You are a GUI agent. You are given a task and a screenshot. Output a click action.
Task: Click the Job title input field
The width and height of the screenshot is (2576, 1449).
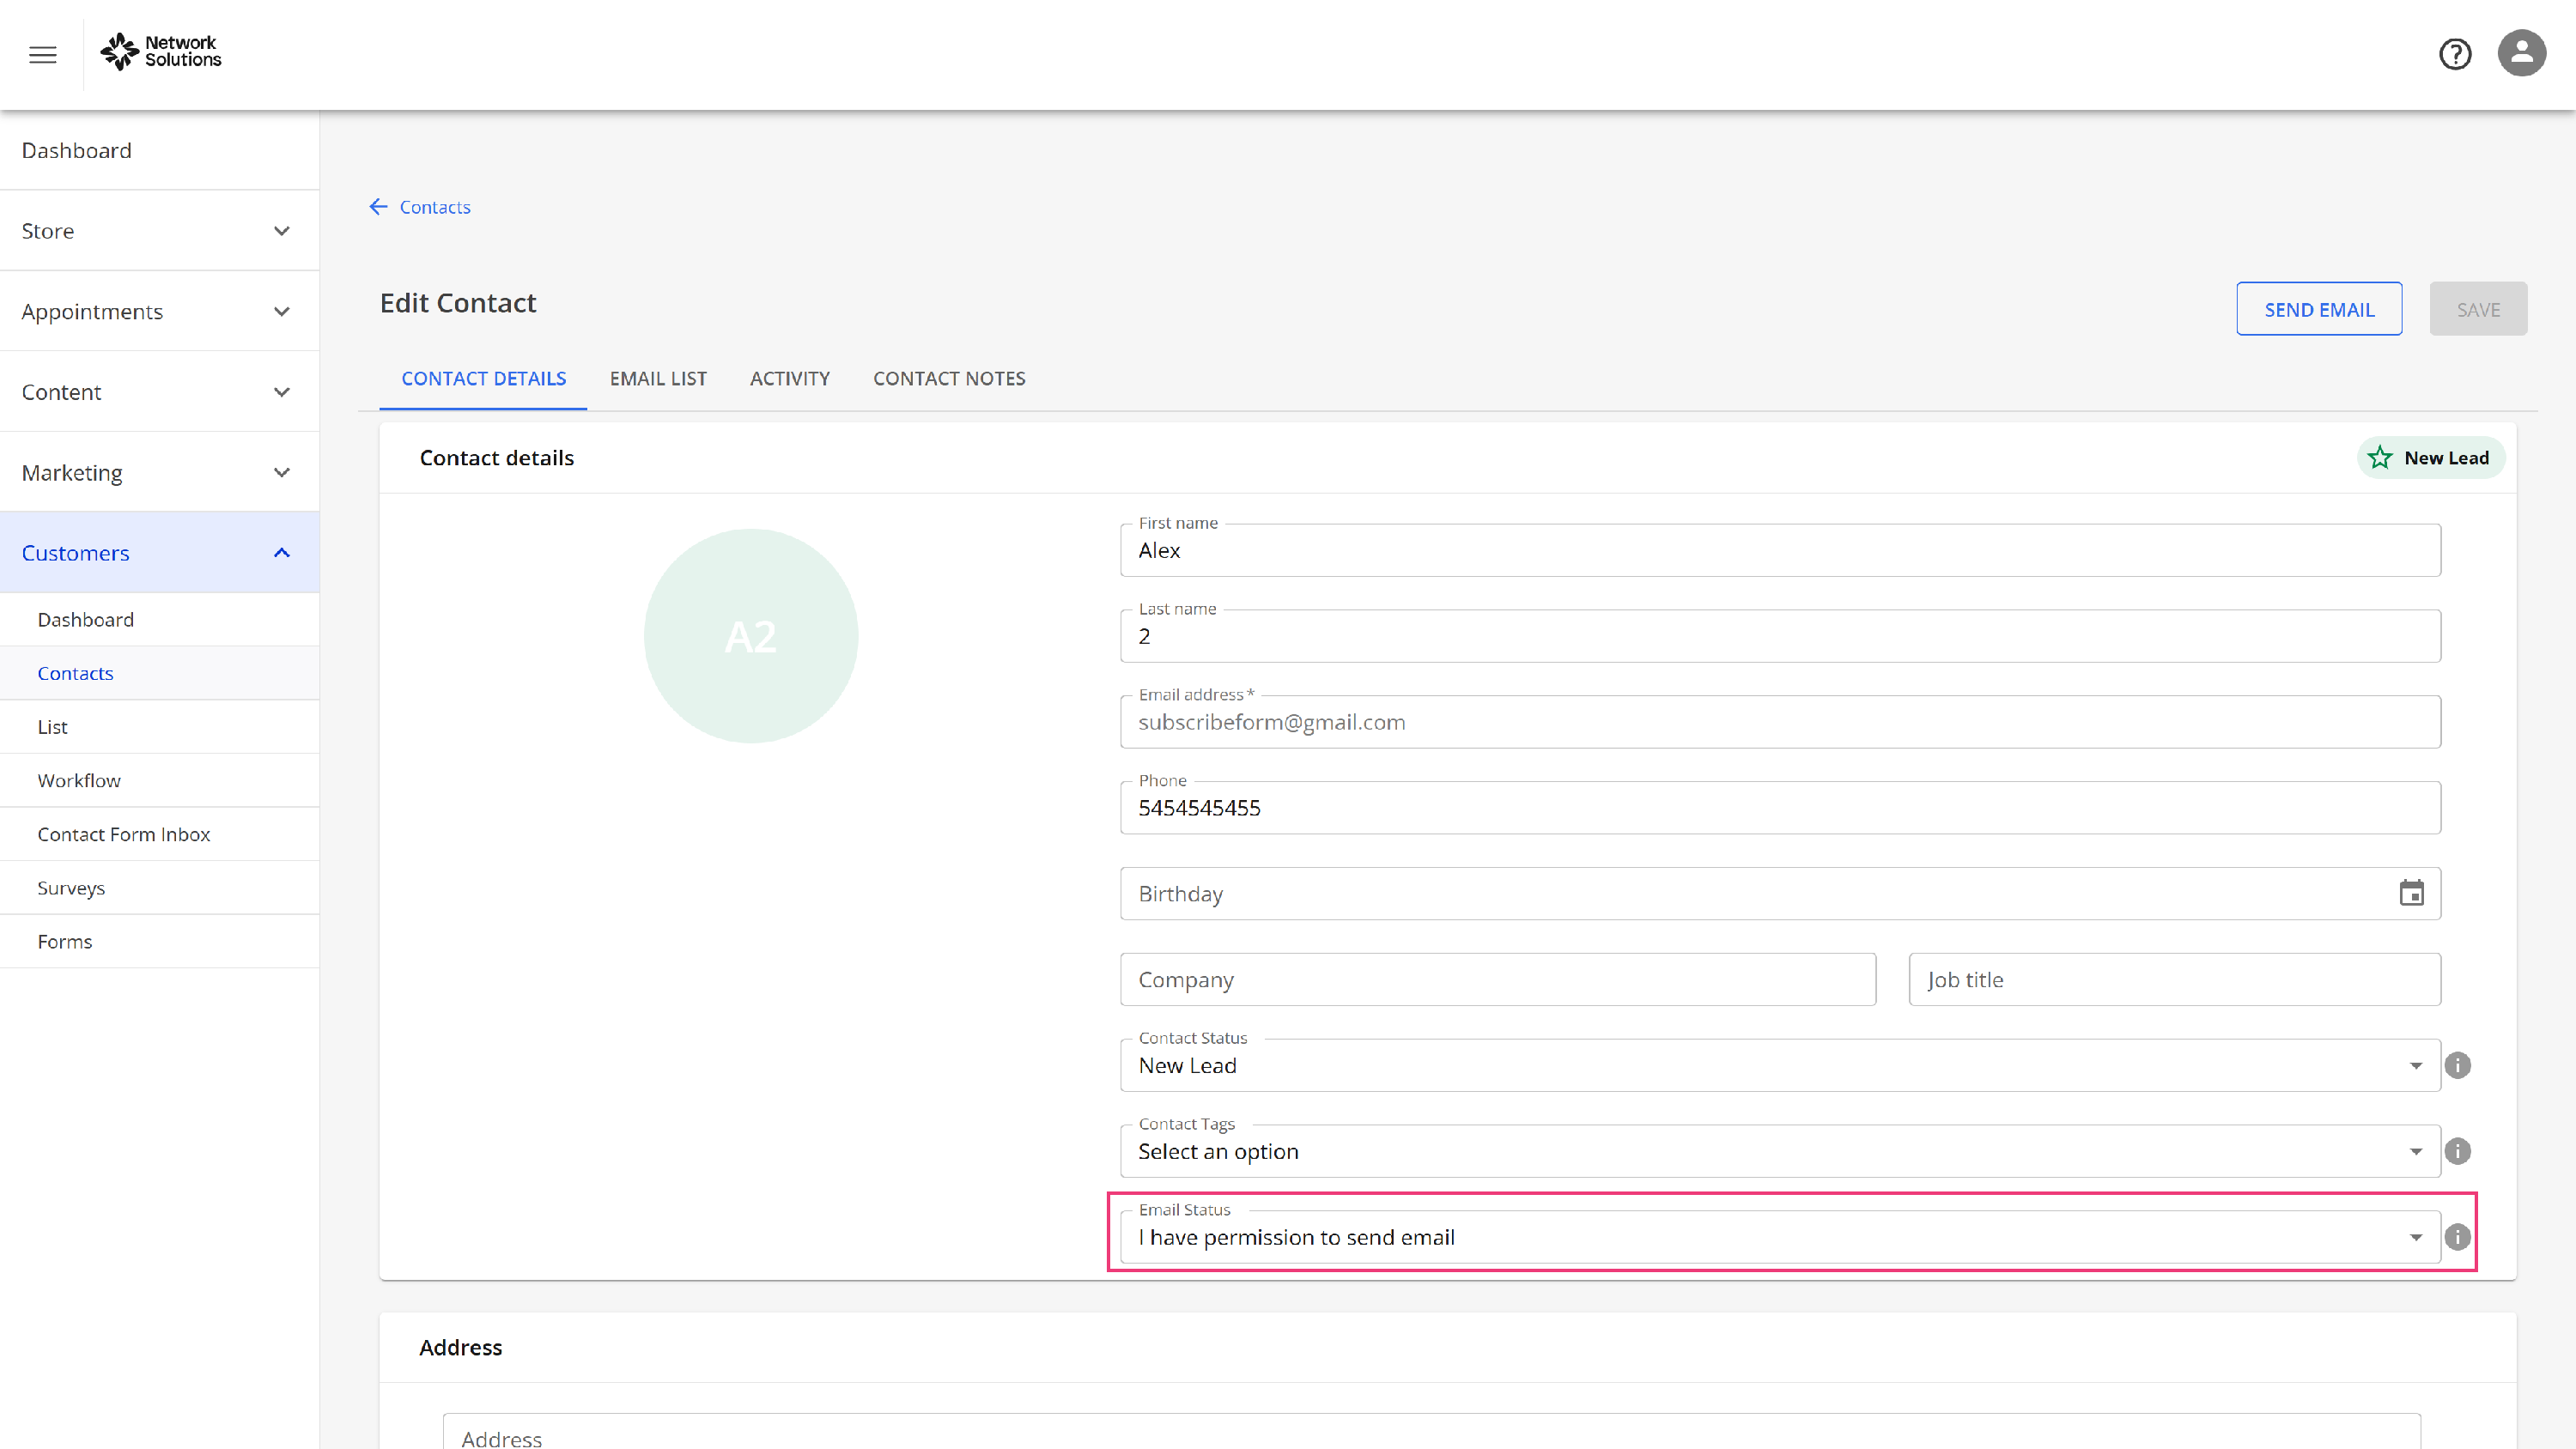click(2174, 979)
